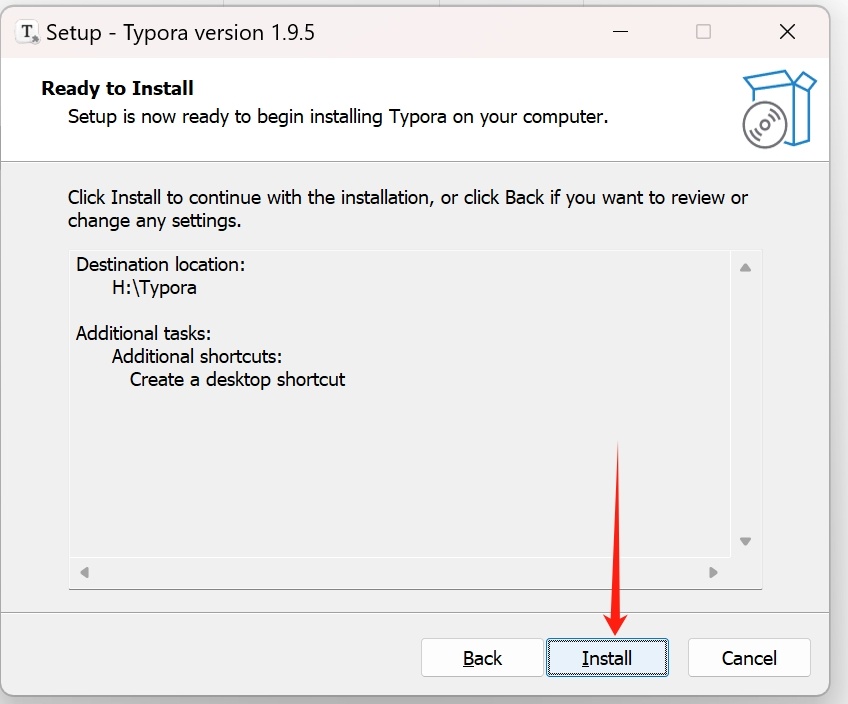This screenshot has height=704, width=848.
Task: Click the minimize icon in the title bar
Action: click(620, 31)
